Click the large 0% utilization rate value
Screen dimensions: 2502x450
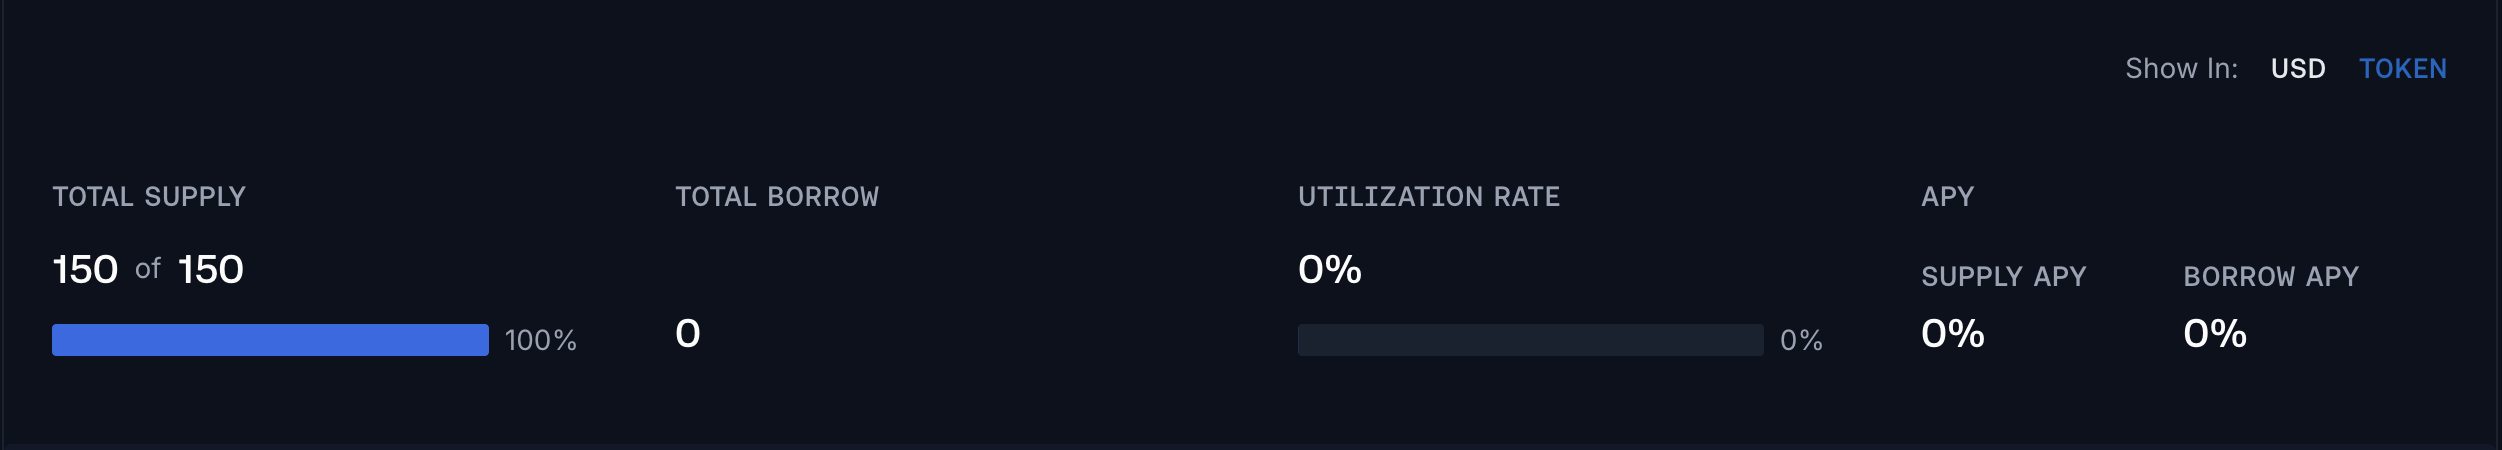click(x=1330, y=270)
